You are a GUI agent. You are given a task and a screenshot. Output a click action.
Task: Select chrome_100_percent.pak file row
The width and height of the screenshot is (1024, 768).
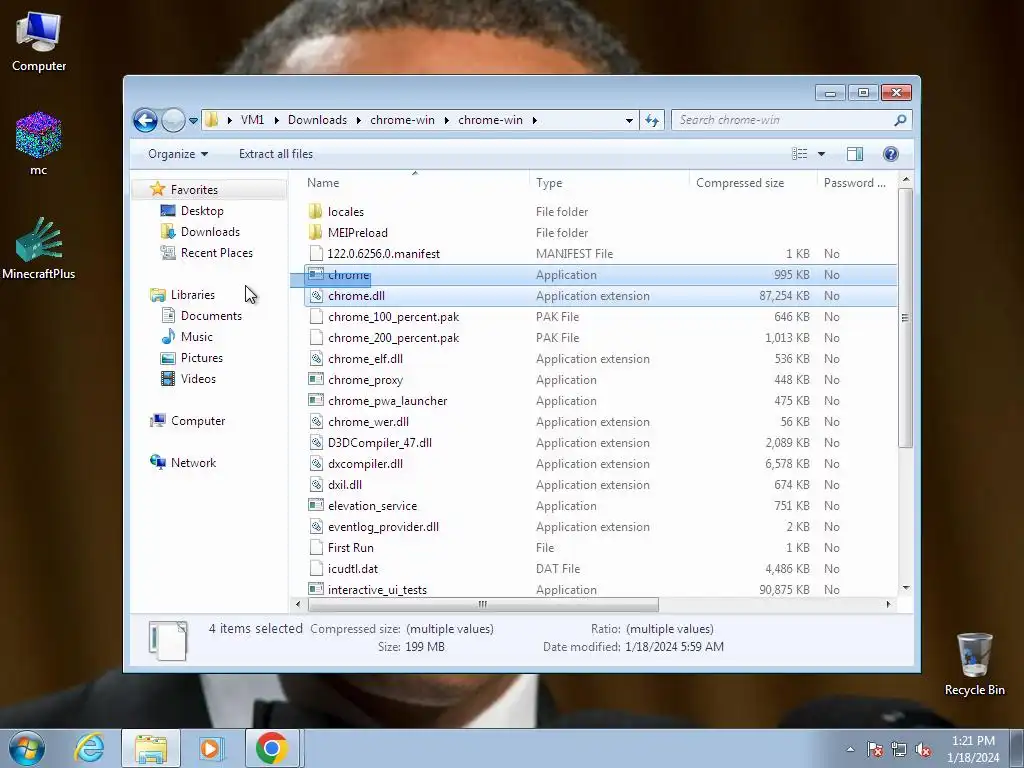(601, 317)
